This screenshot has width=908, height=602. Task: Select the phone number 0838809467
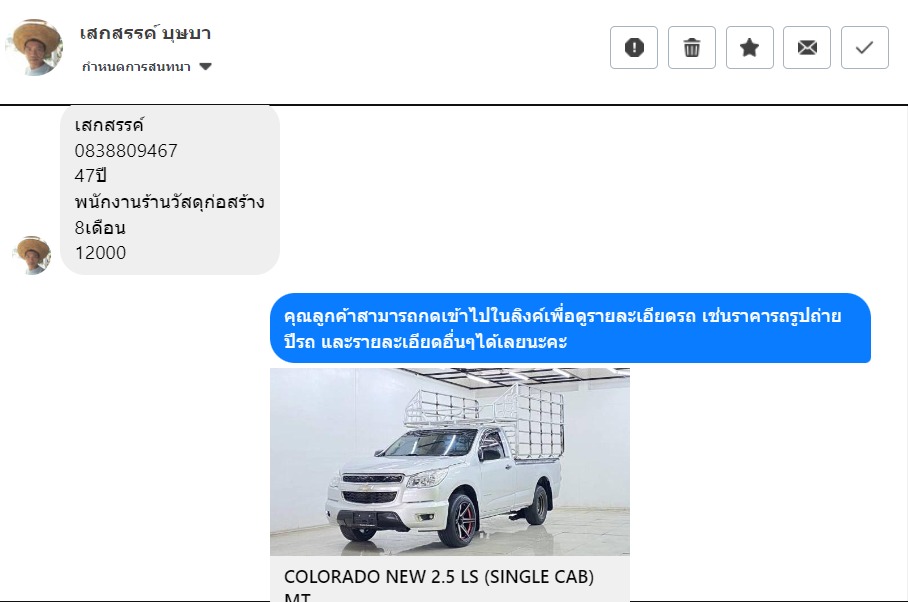coord(126,150)
